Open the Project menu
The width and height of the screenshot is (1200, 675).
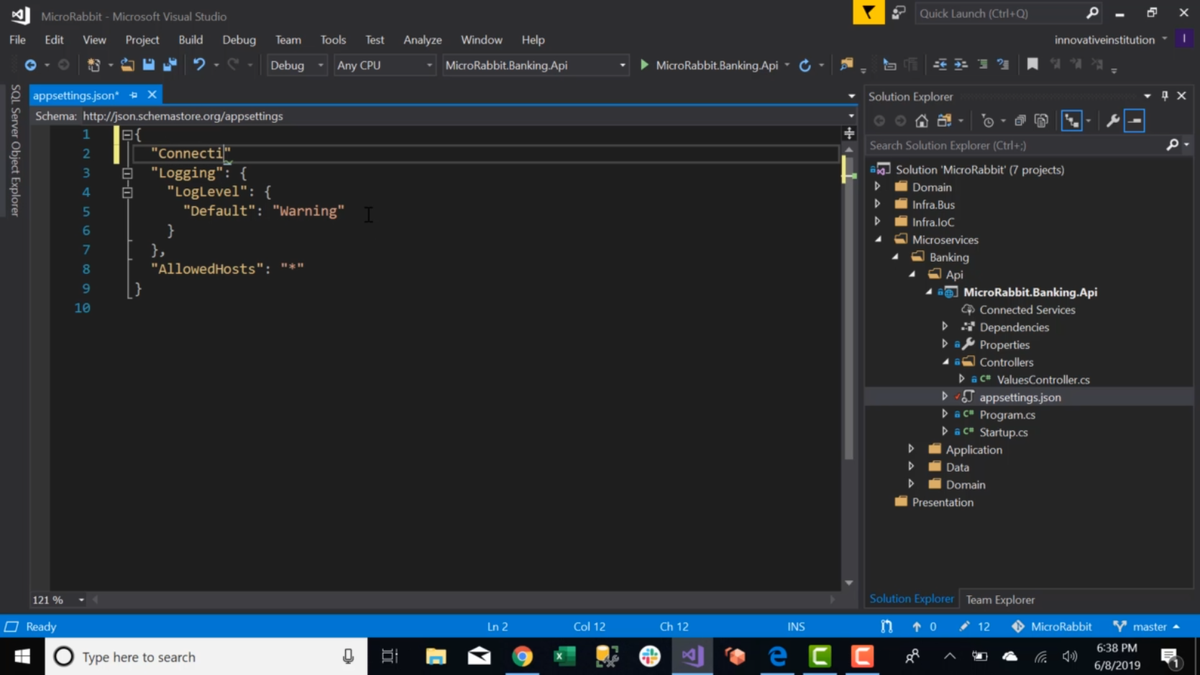(142, 40)
